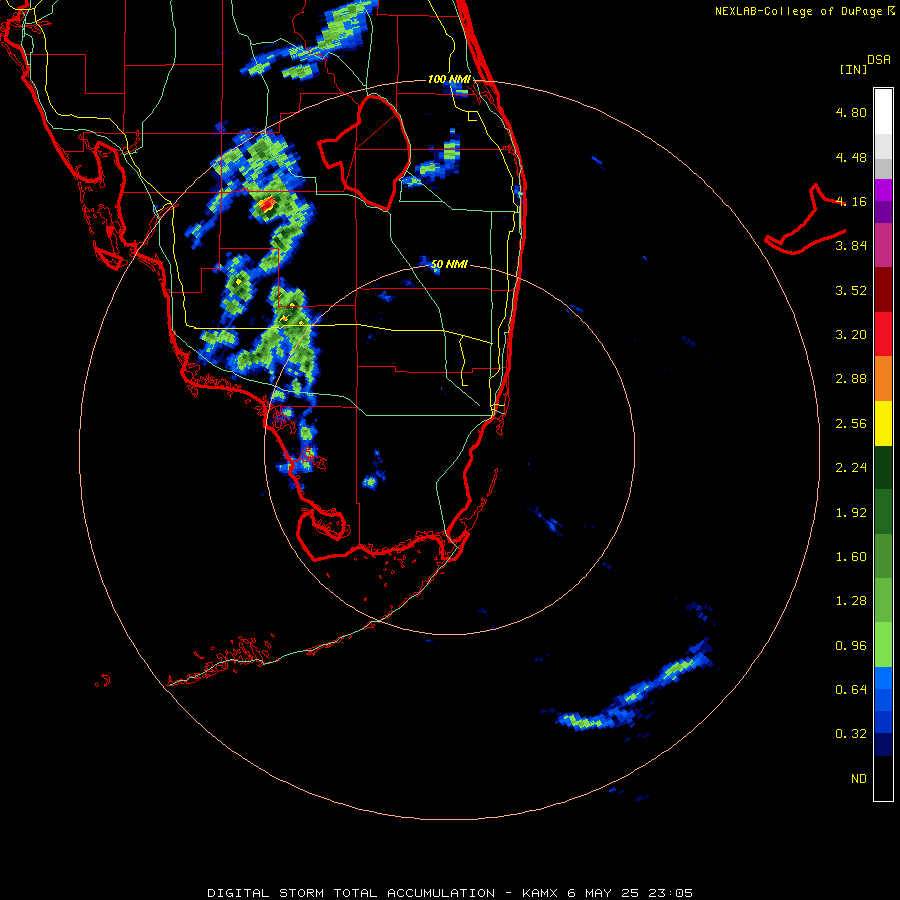Select the navy blue legend swatch

point(883,744)
